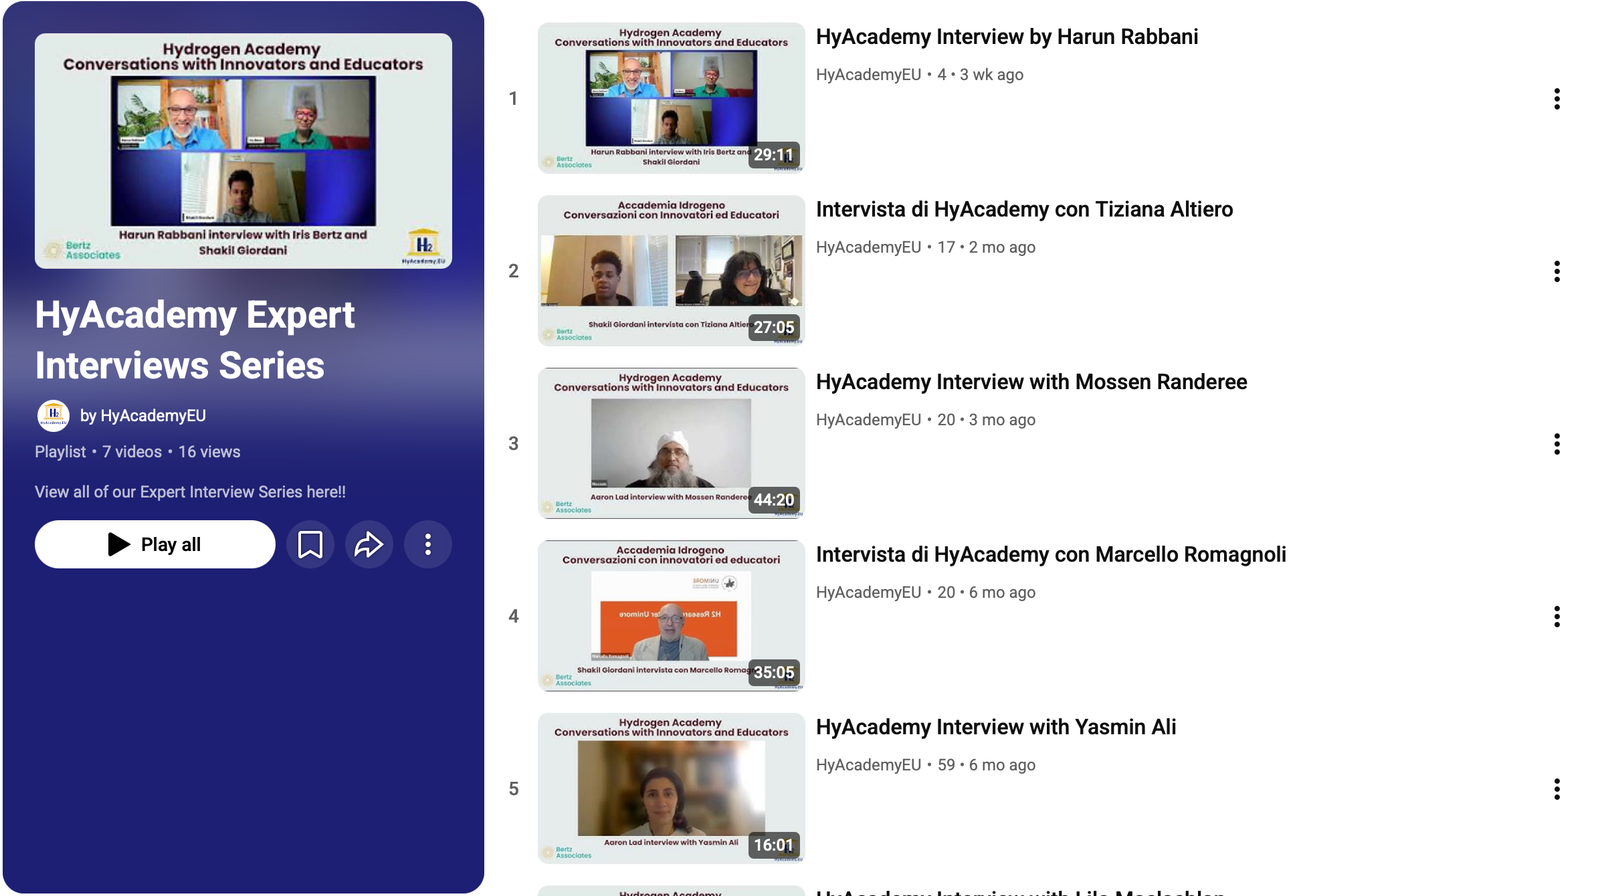Click HyAcademyEU under Marcello Romagnoli video

[x=868, y=592]
